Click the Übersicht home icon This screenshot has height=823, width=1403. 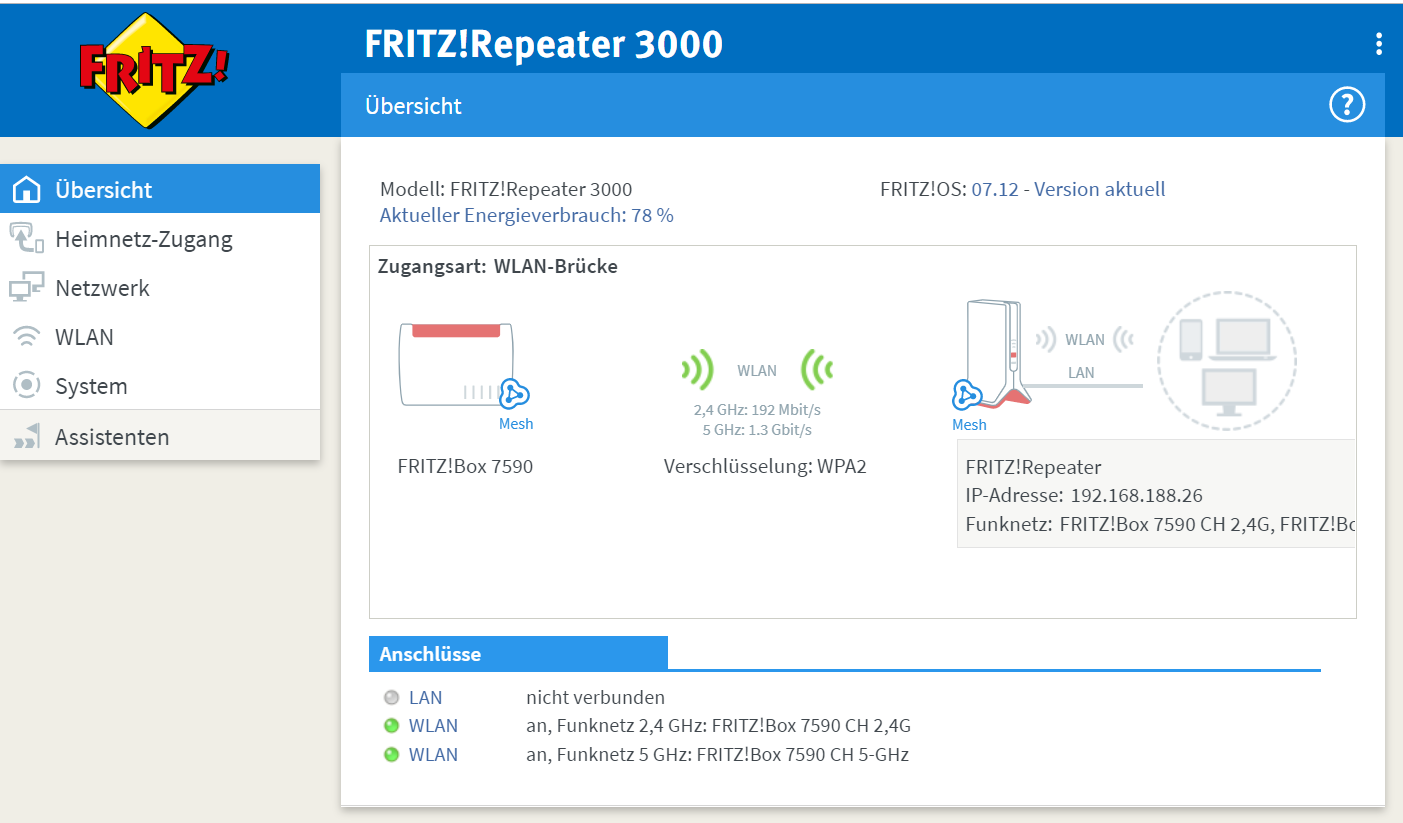(x=26, y=189)
